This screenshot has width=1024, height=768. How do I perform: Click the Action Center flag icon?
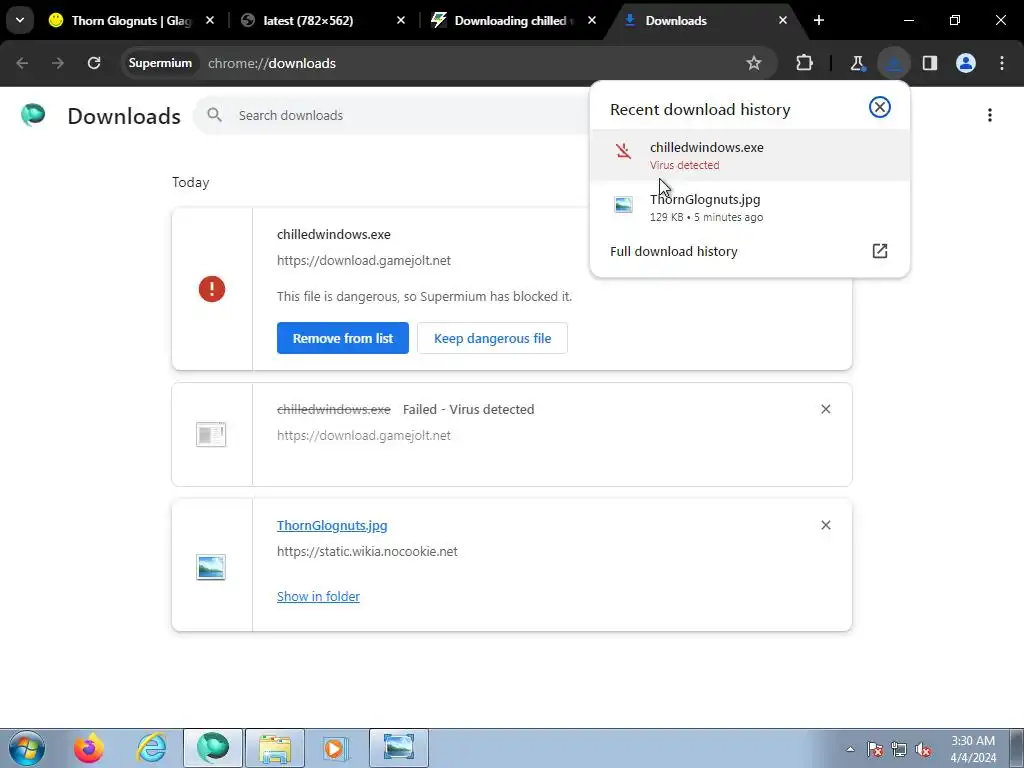[875, 749]
